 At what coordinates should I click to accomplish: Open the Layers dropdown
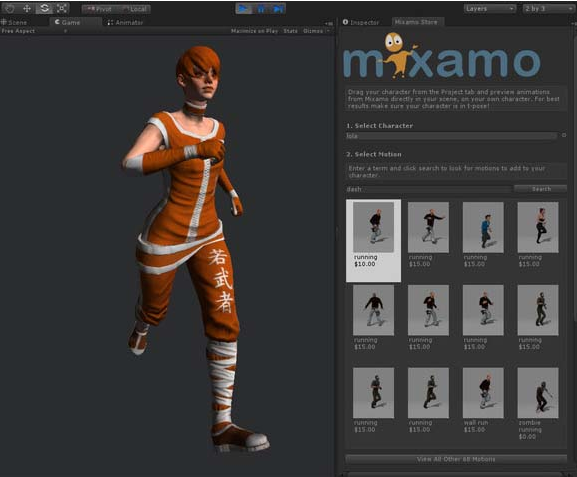tap(489, 8)
